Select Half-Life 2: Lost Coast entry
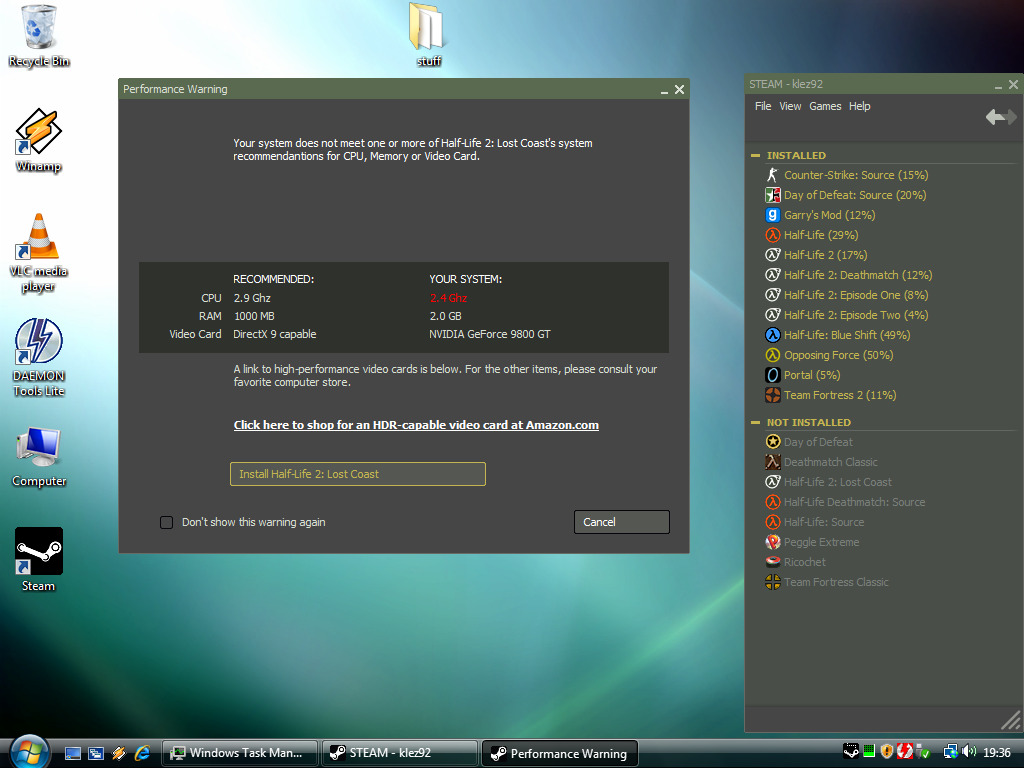 [828, 482]
